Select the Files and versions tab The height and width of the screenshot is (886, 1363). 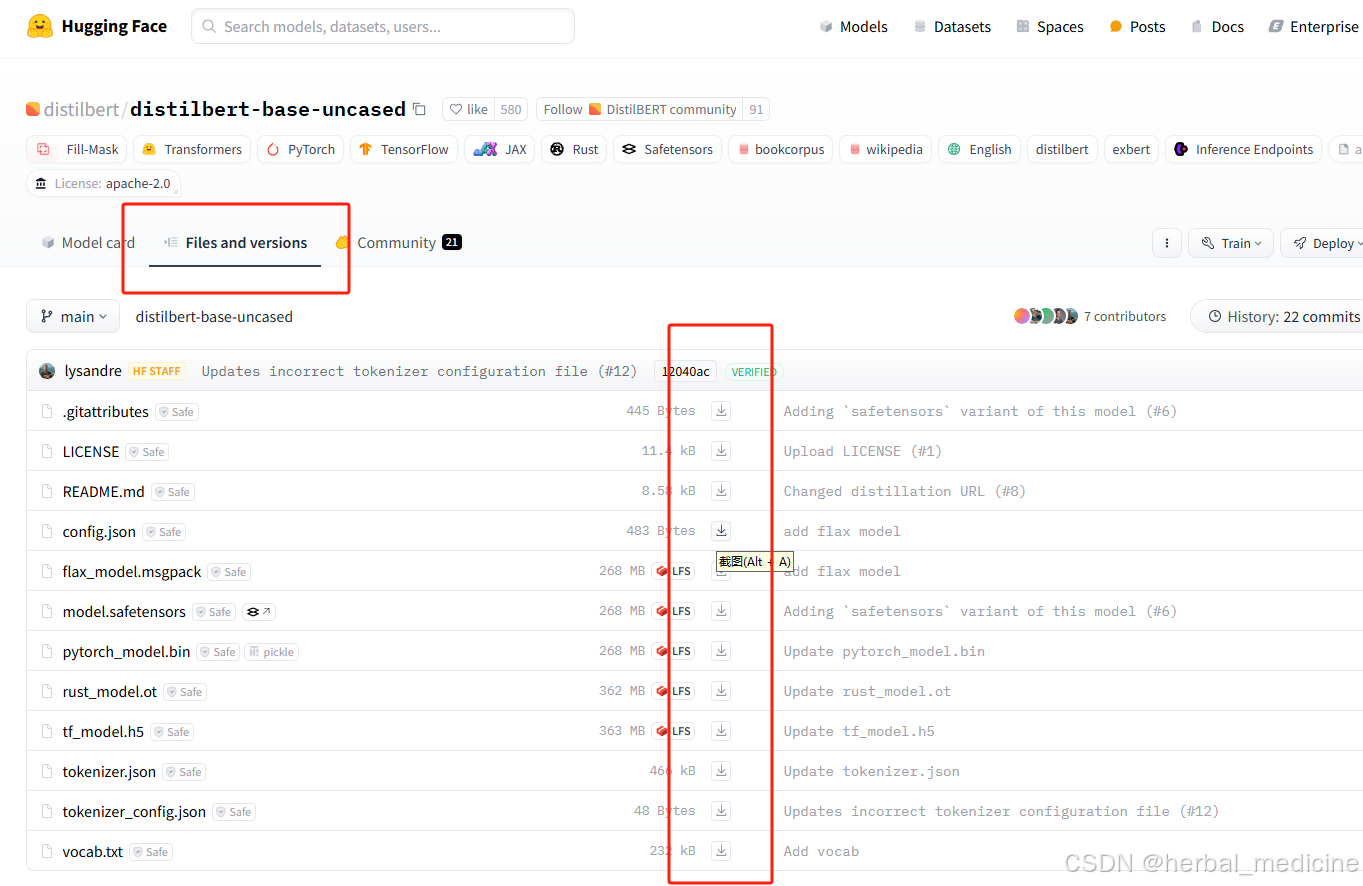click(x=235, y=243)
